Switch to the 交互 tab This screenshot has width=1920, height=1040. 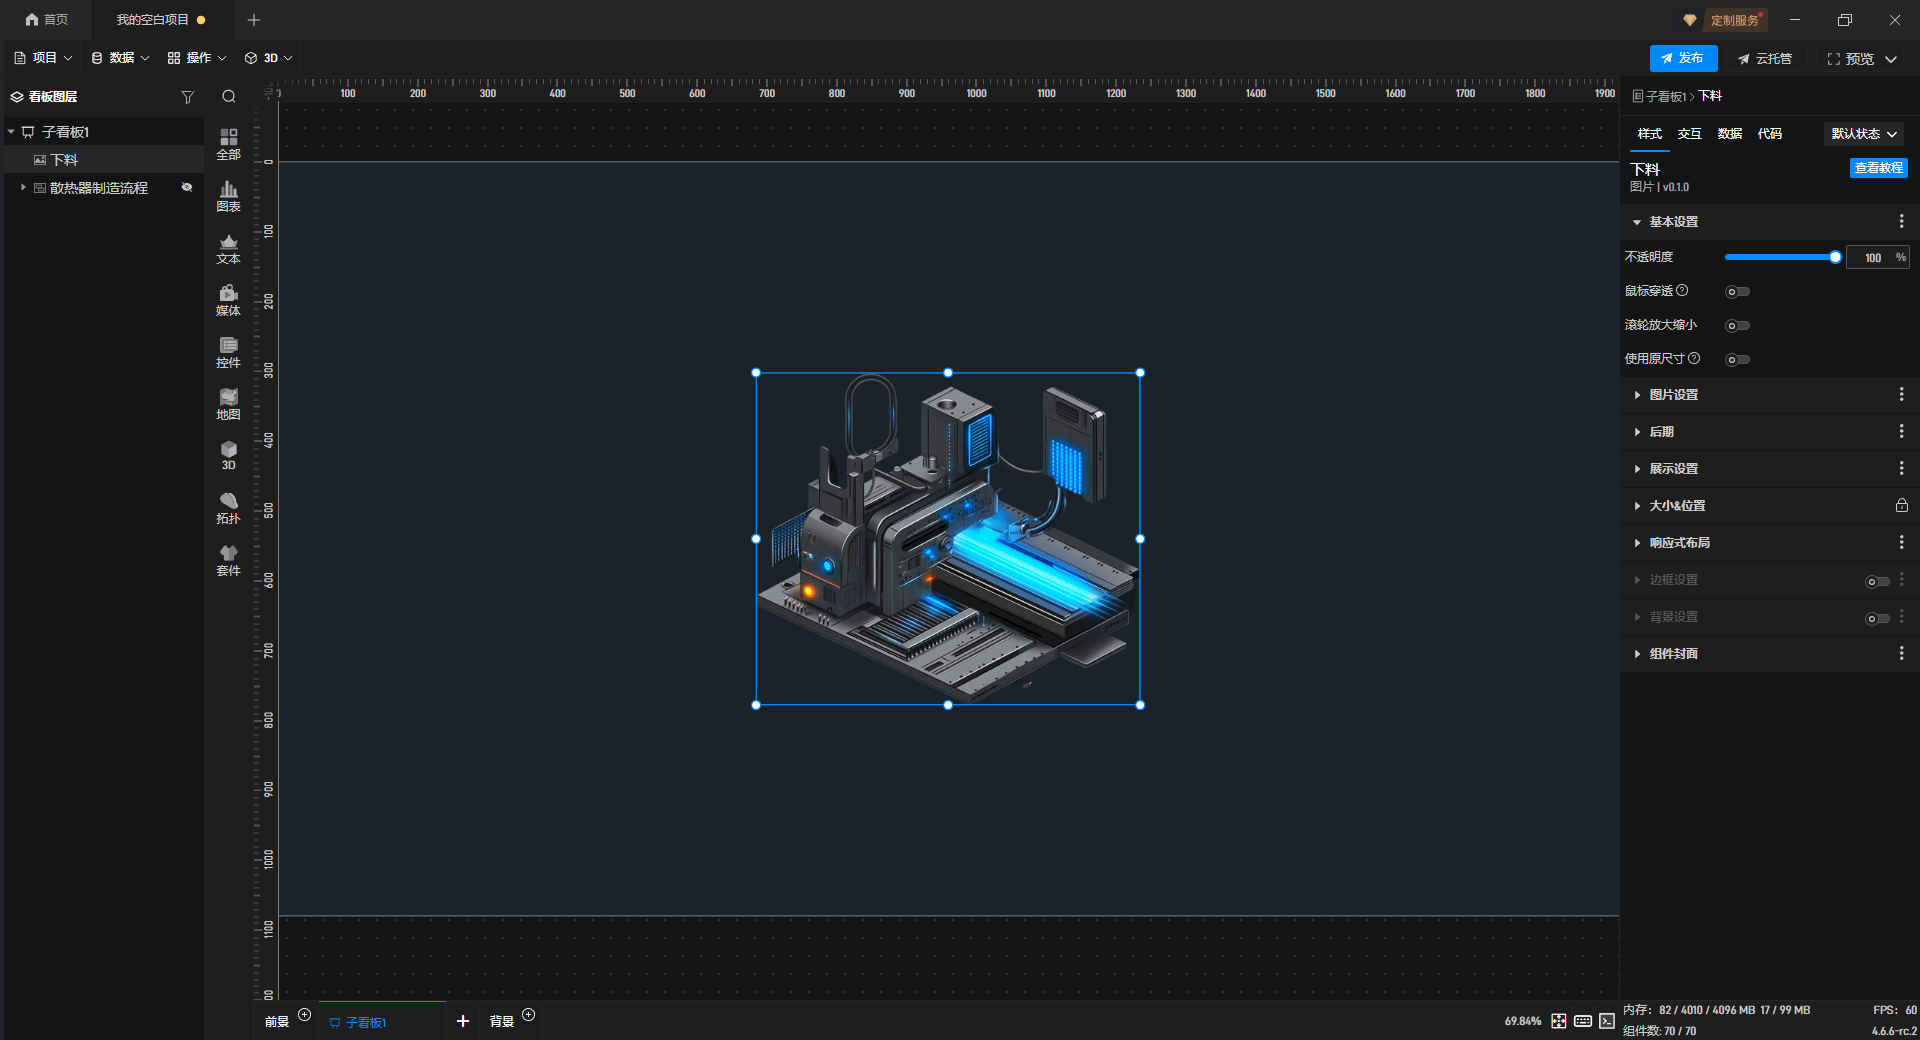coord(1690,134)
